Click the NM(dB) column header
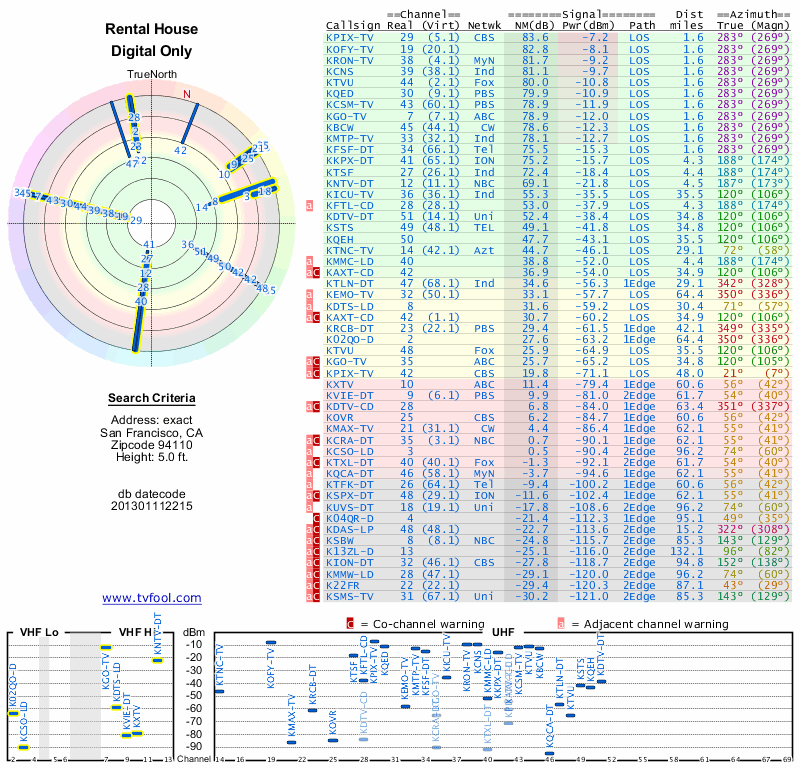Viewport: 800px width, 768px height. 535,26
